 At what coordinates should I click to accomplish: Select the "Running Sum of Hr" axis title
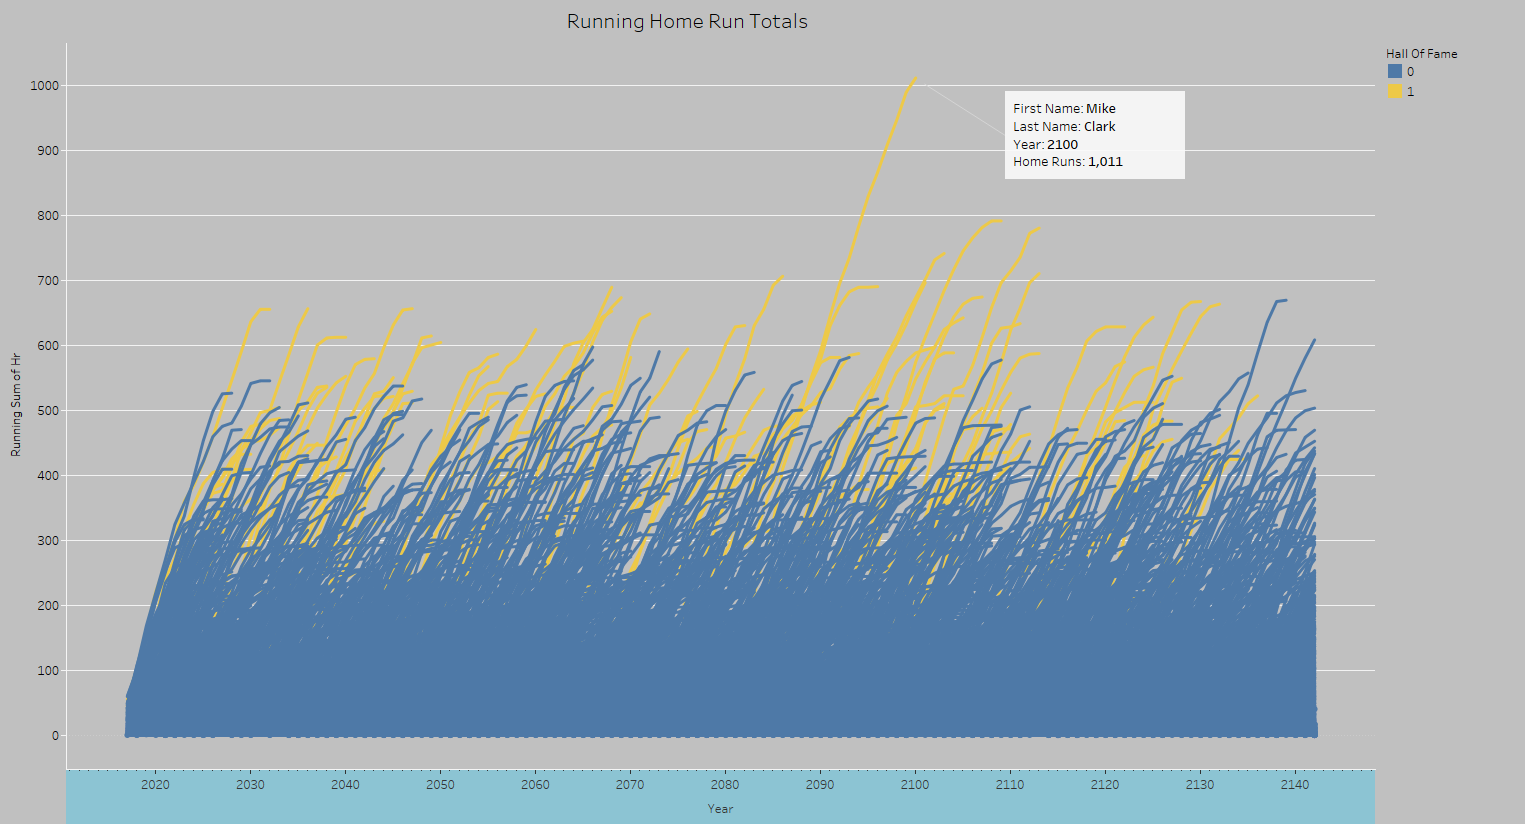pyautogui.click(x=16, y=404)
